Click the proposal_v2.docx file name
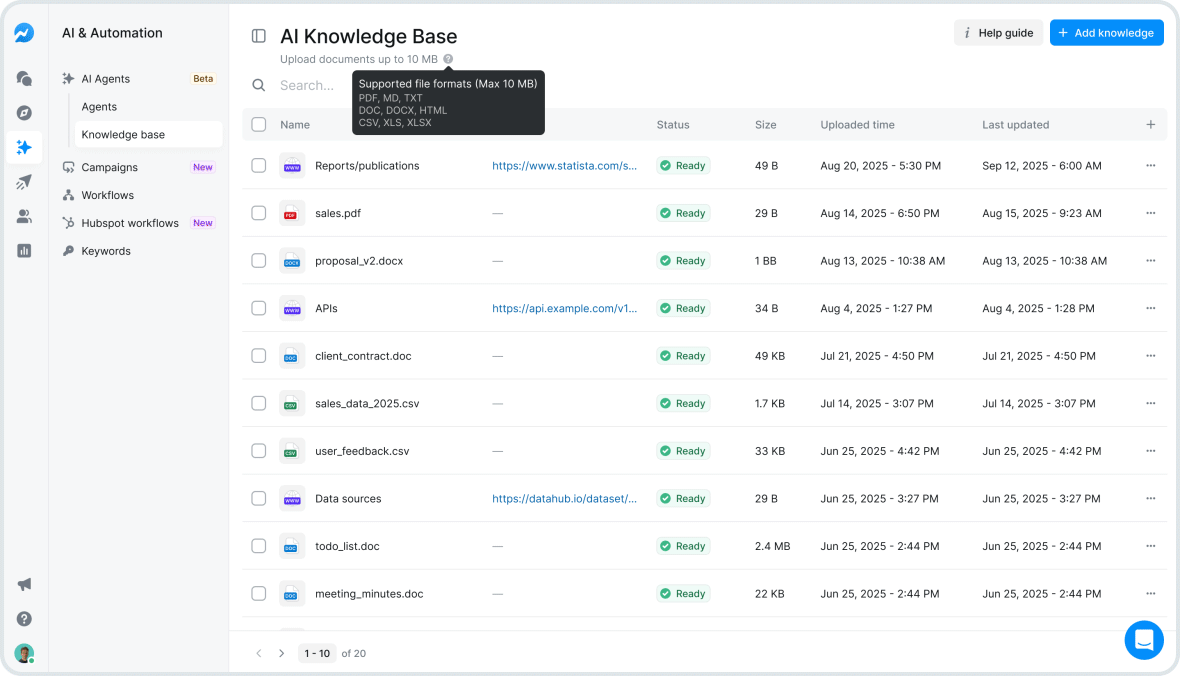This screenshot has width=1180, height=676. (x=359, y=260)
